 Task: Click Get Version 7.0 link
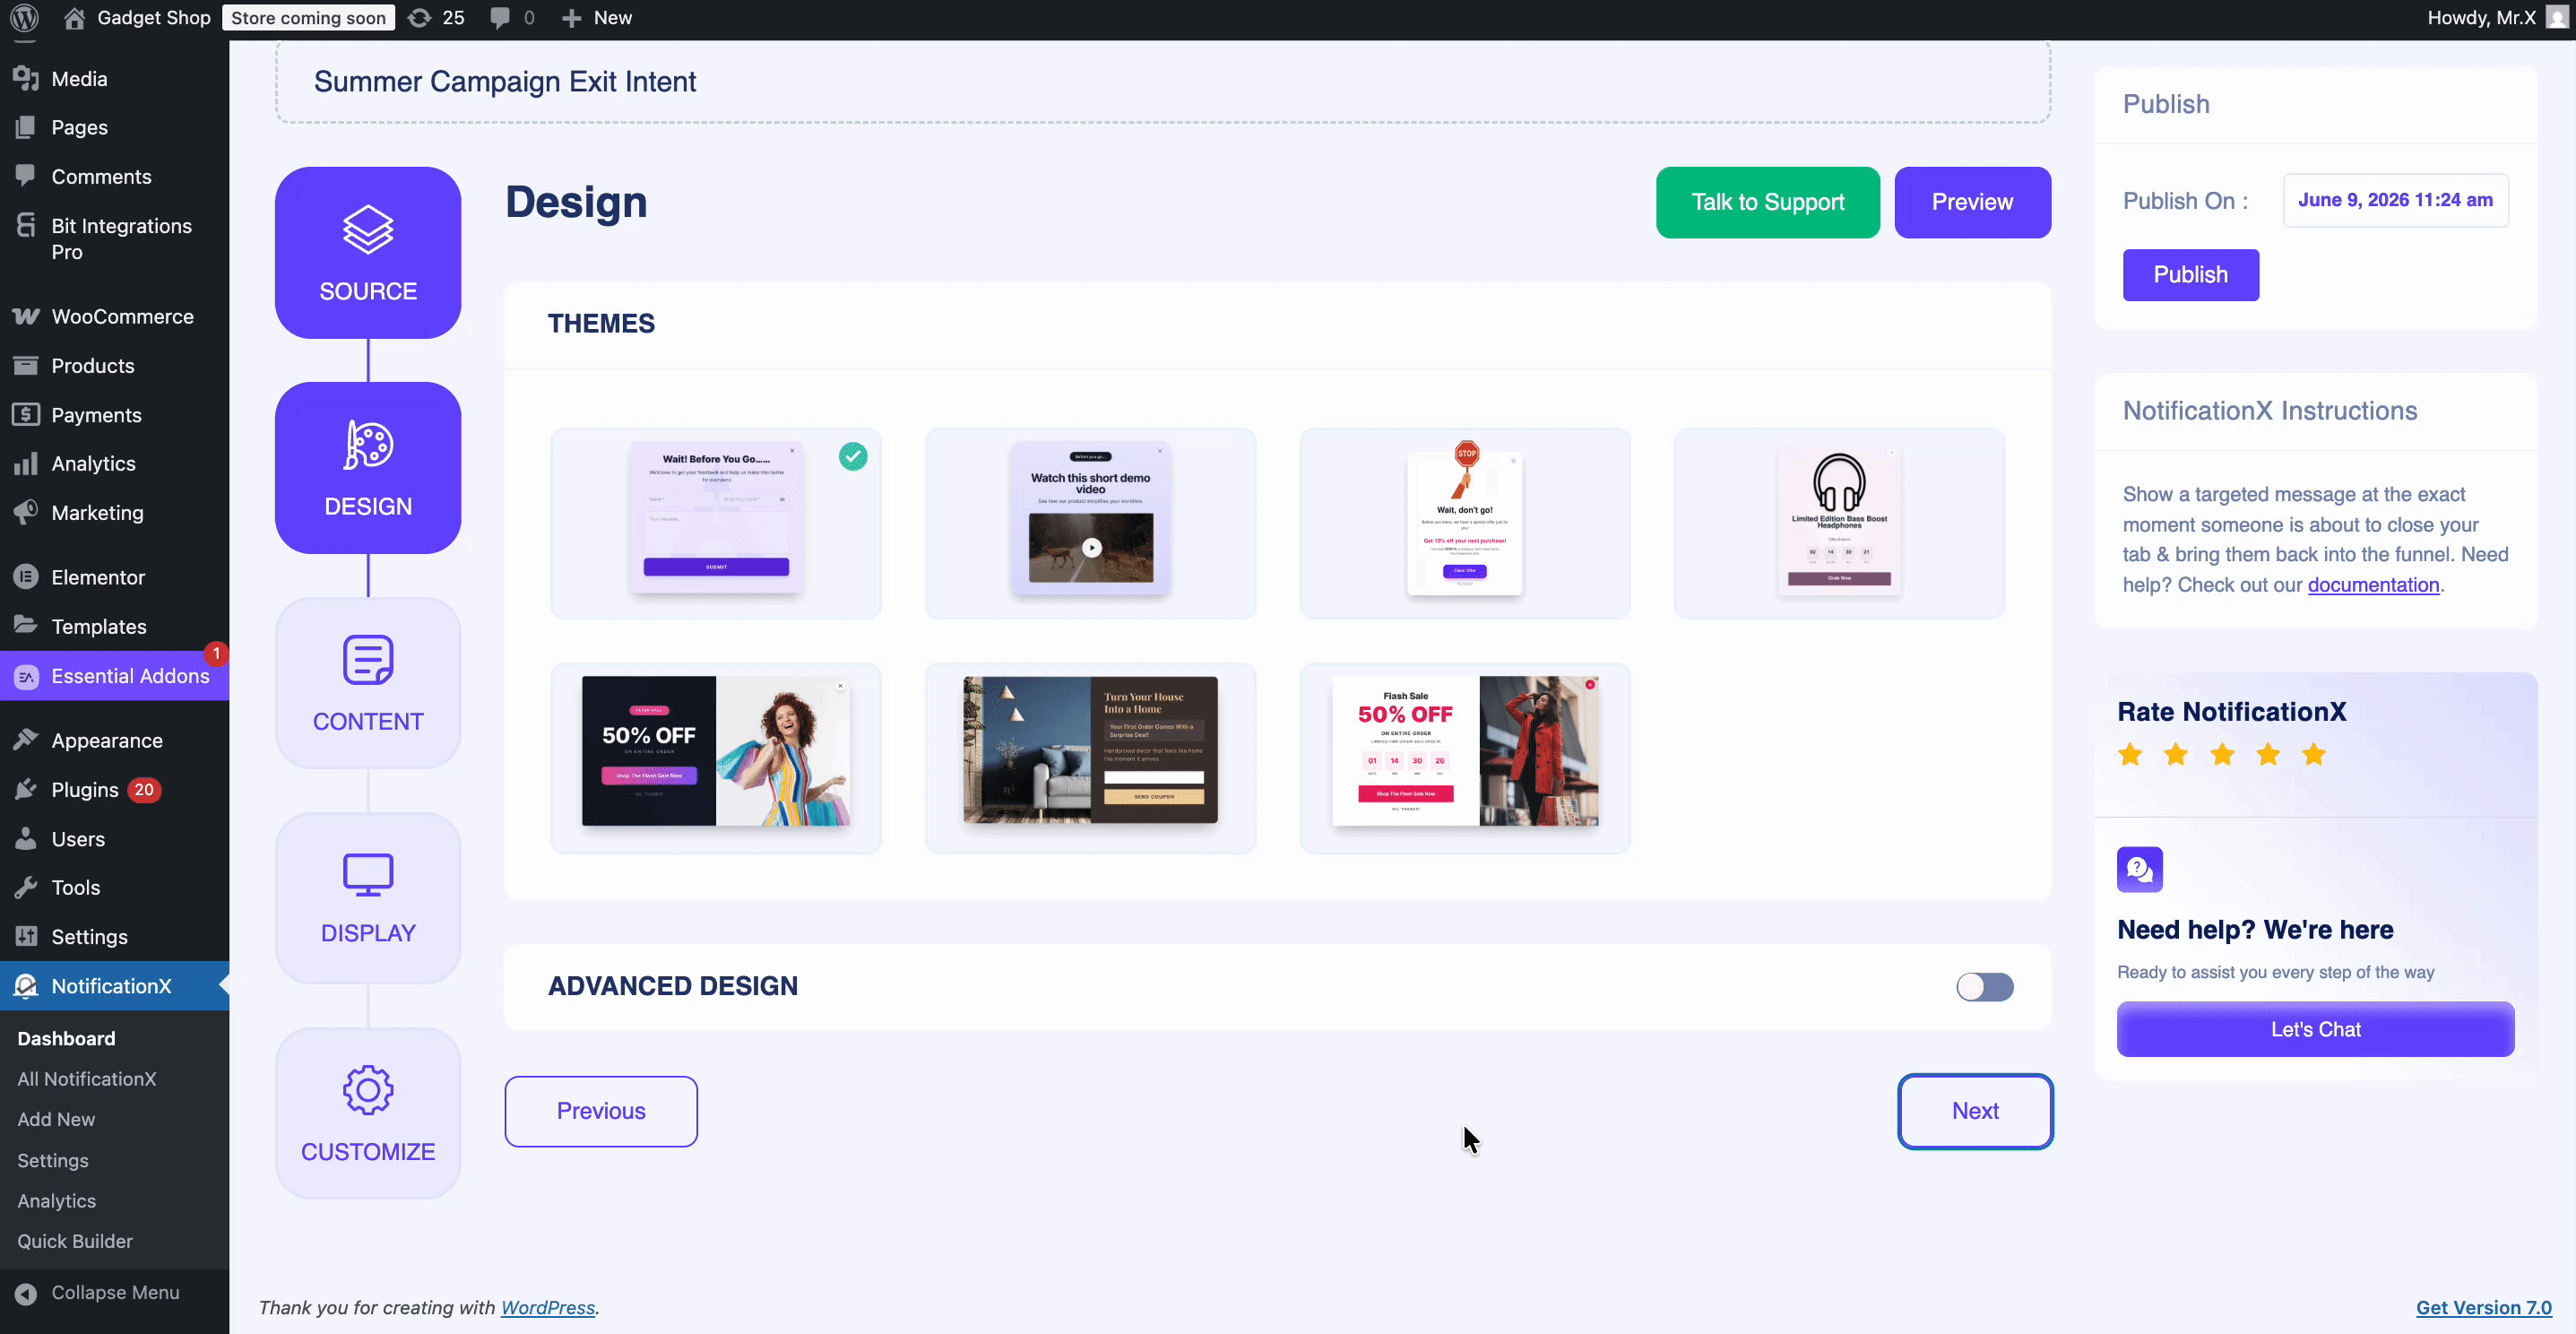pos(2484,1307)
